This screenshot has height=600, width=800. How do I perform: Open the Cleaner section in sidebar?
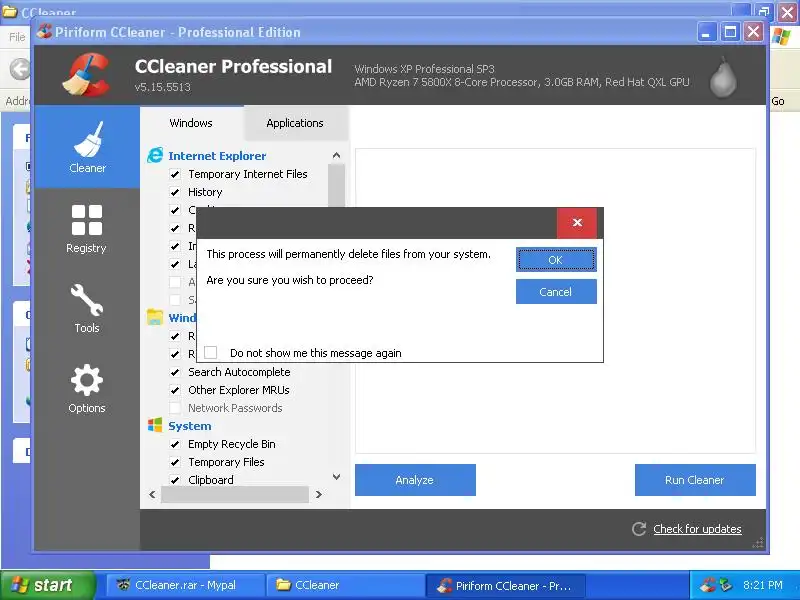coord(87,147)
